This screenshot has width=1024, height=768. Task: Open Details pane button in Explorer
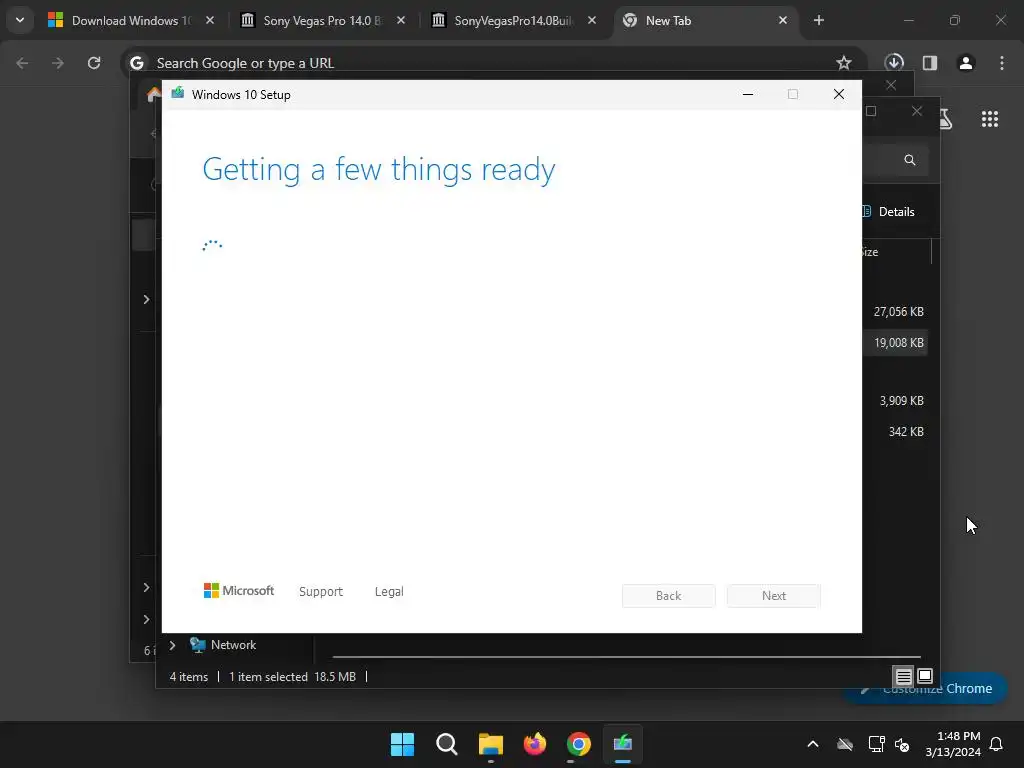coord(888,212)
